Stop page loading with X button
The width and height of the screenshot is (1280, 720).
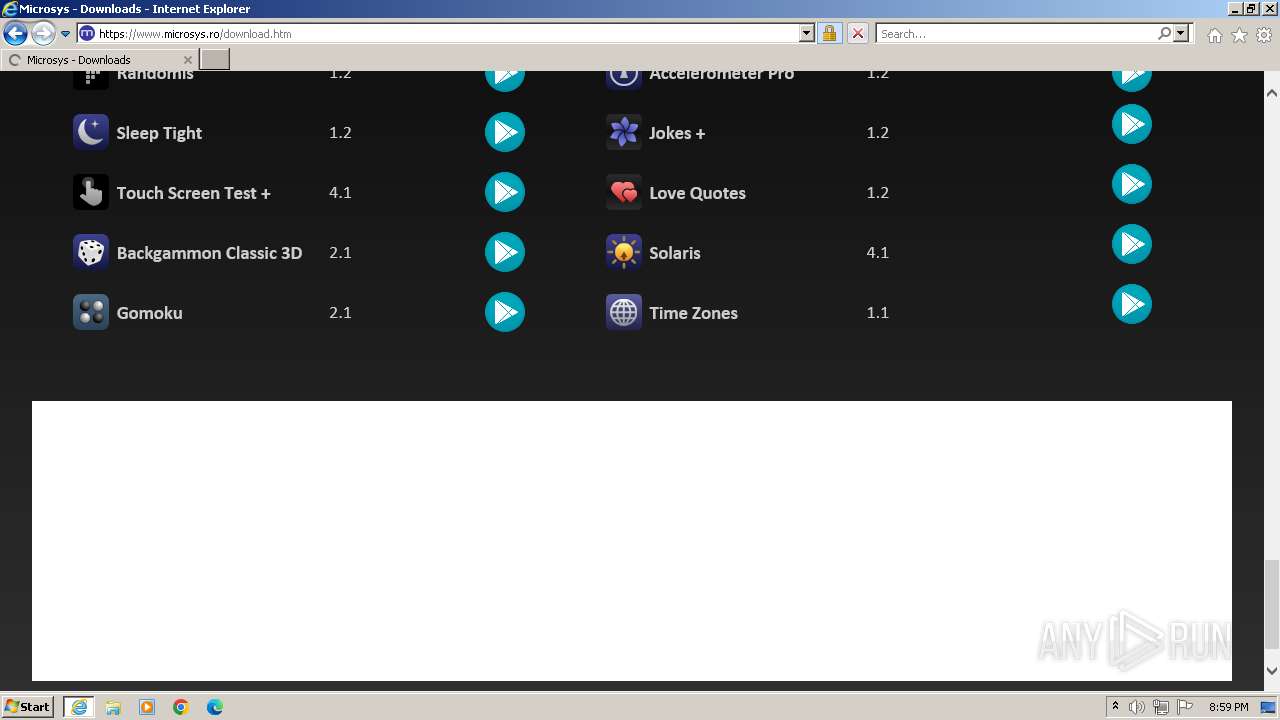857,33
